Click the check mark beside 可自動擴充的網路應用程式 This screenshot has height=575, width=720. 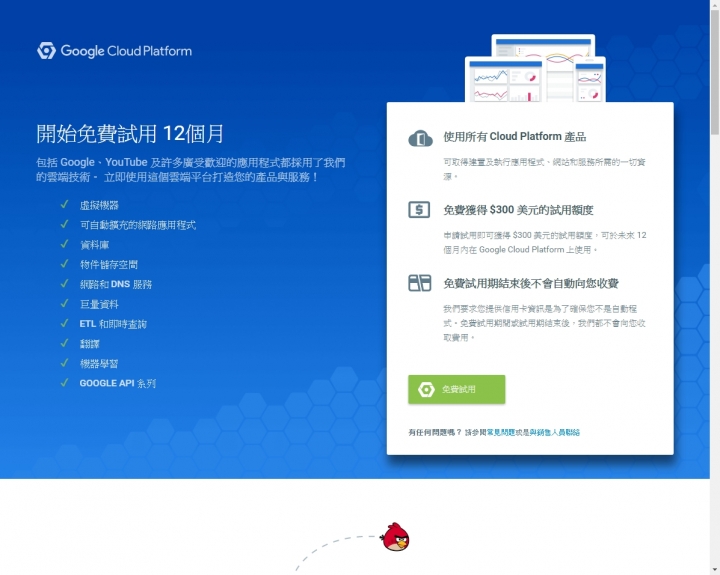coord(64,224)
